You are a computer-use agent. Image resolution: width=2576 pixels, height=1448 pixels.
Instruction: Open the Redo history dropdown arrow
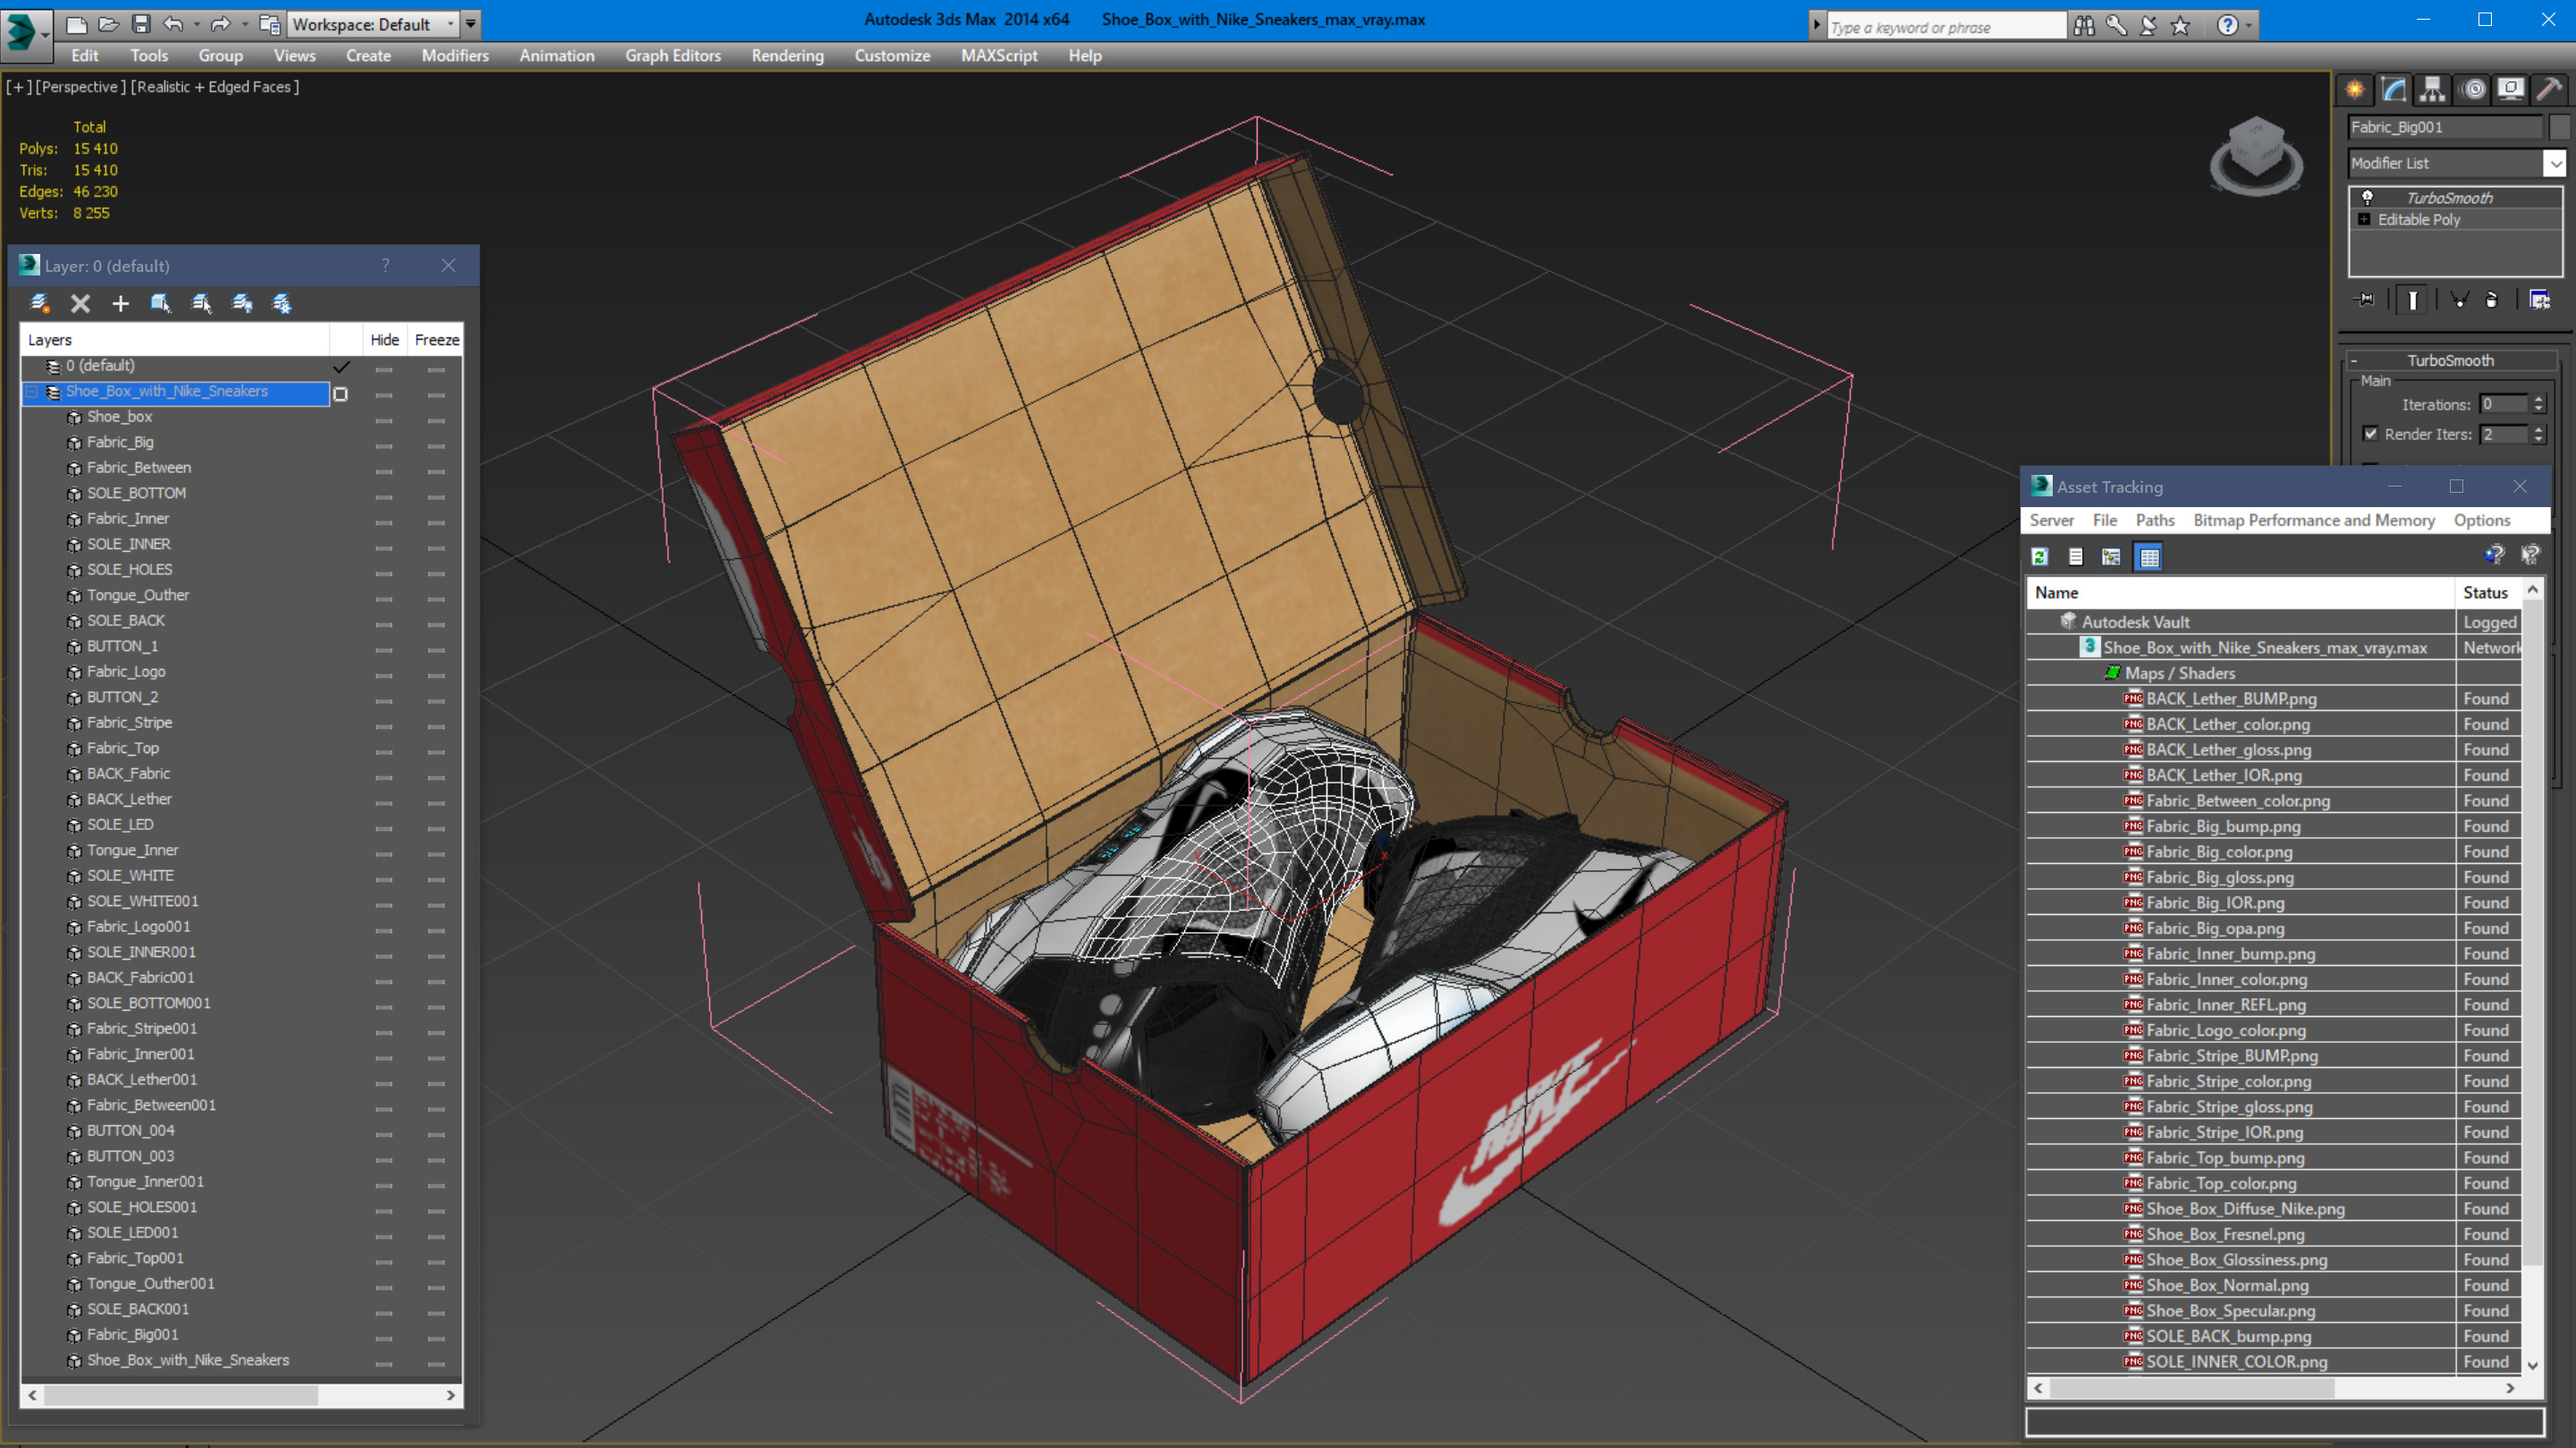tap(245, 24)
